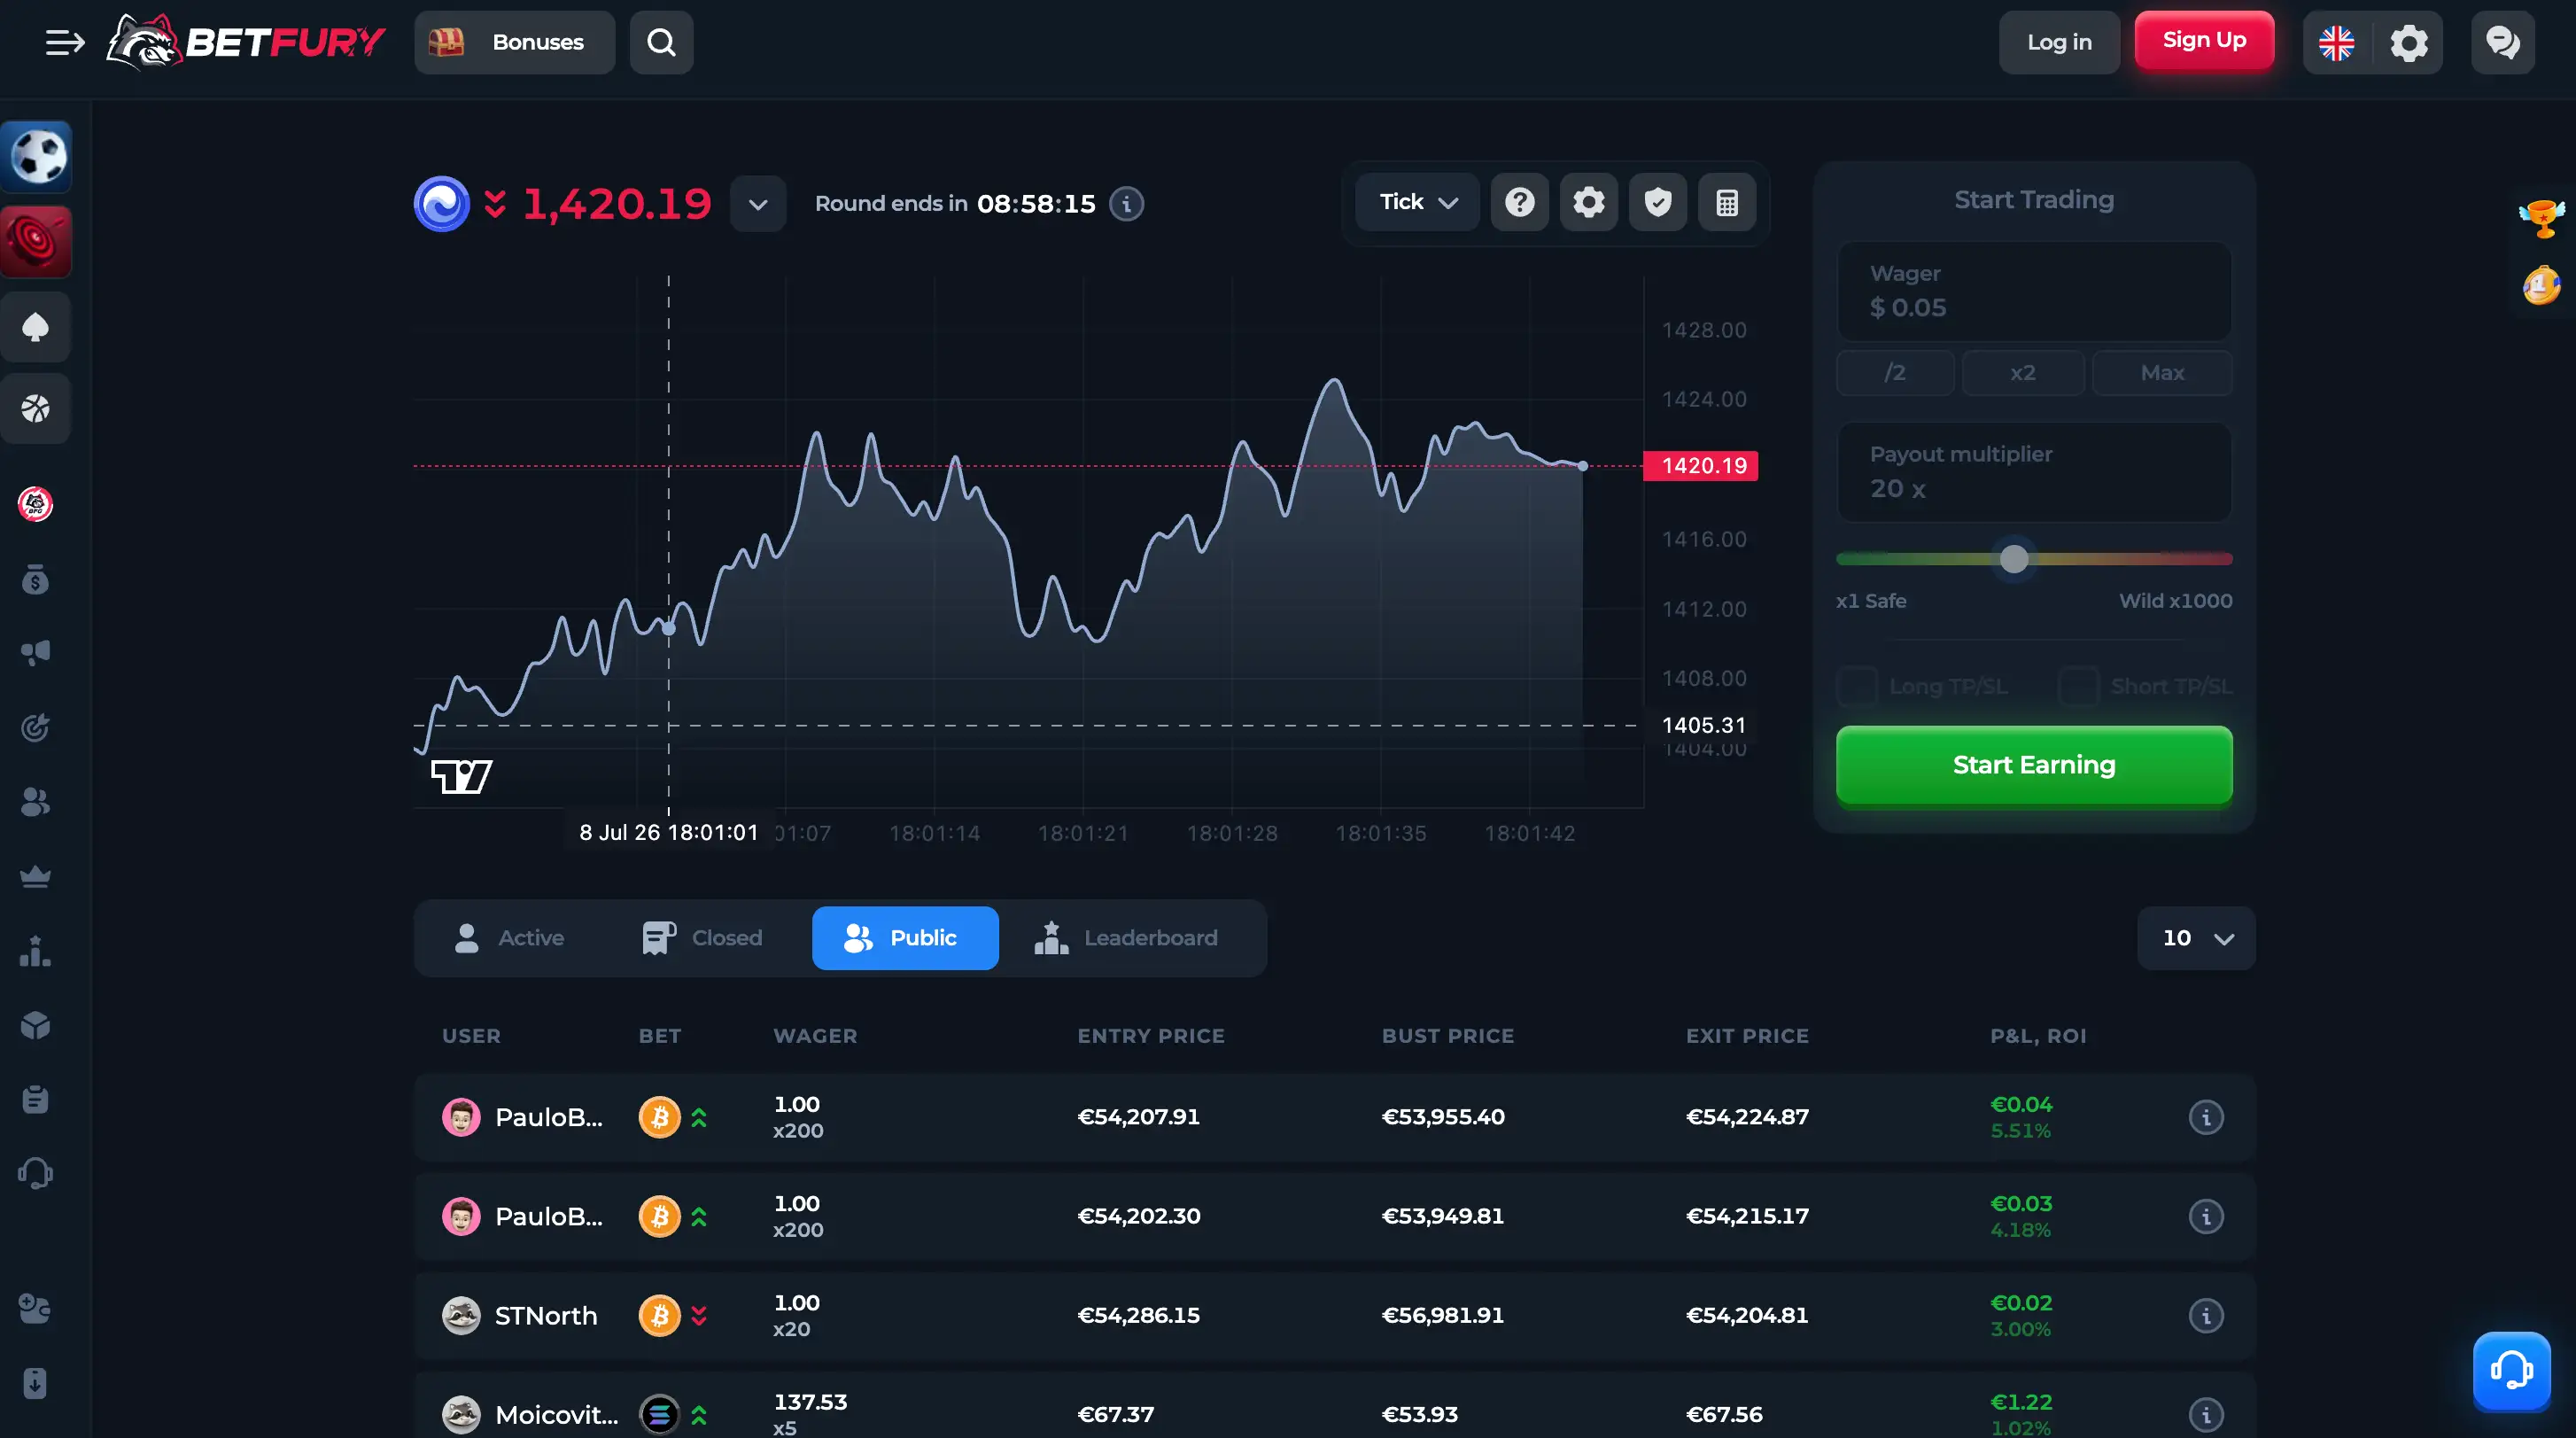The height and width of the screenshot is (1438, 2576).
Task: Halve wager with /2 button
Action: (1895, 372)
